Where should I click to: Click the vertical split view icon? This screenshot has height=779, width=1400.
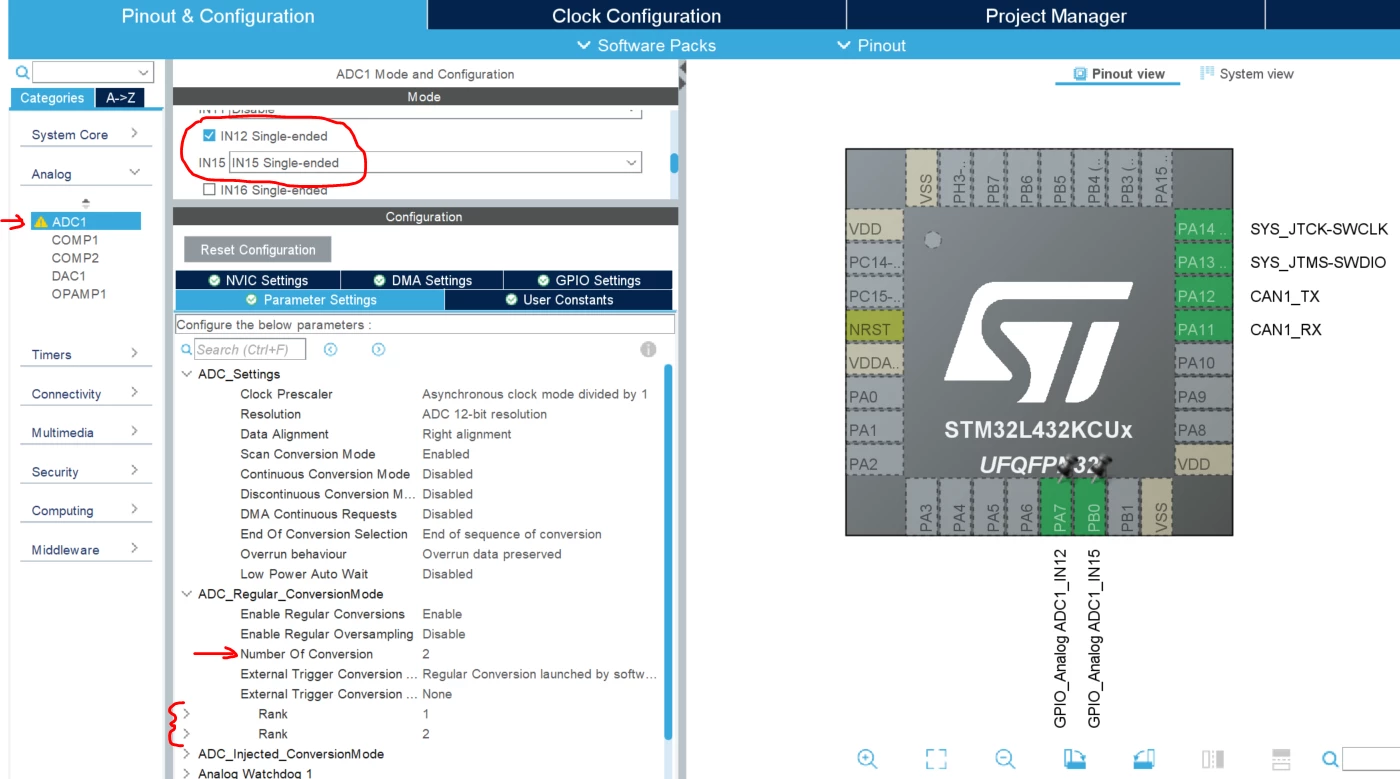(1213, 759)
